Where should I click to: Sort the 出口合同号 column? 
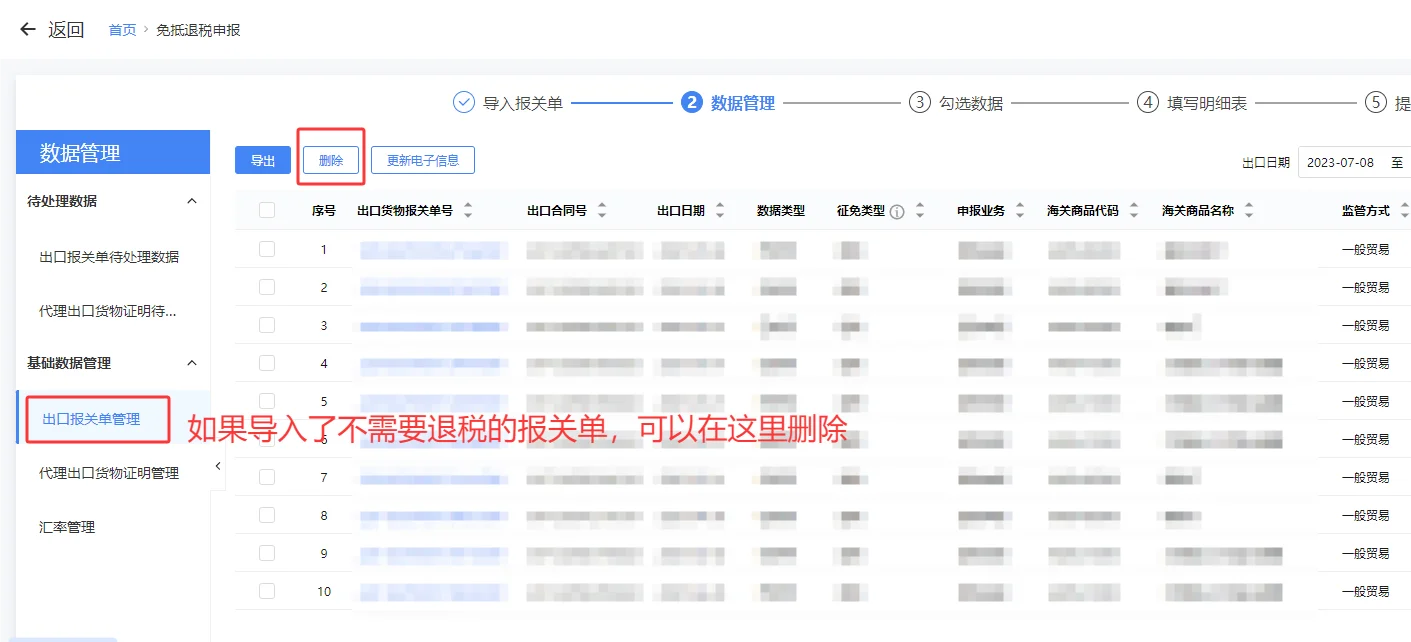pyautogui.click(x=601, y=210)
